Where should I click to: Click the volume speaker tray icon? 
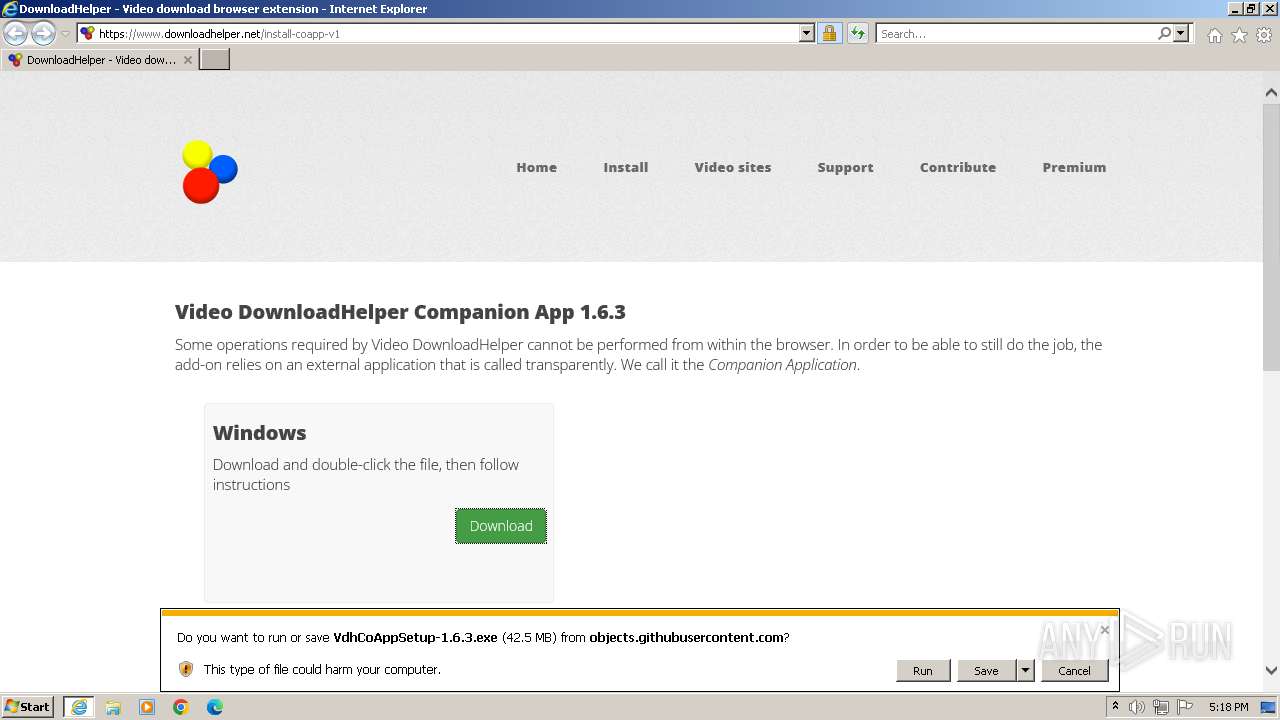(1137, 707)
